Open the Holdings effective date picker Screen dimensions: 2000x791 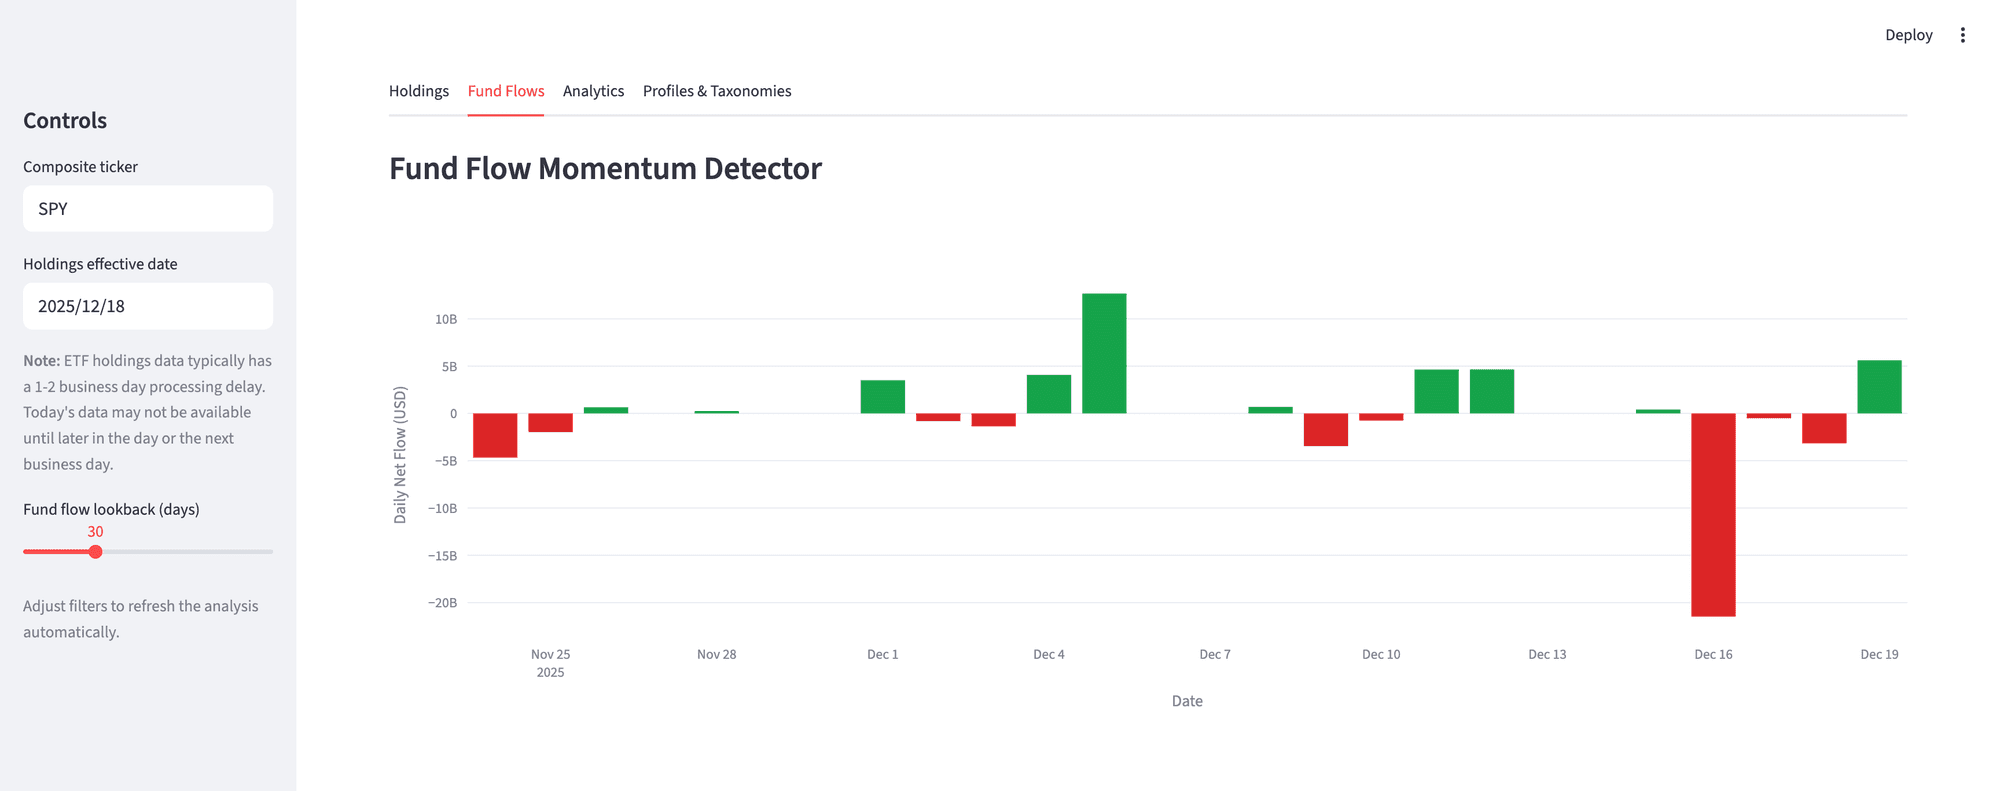[x=148, y=306]
